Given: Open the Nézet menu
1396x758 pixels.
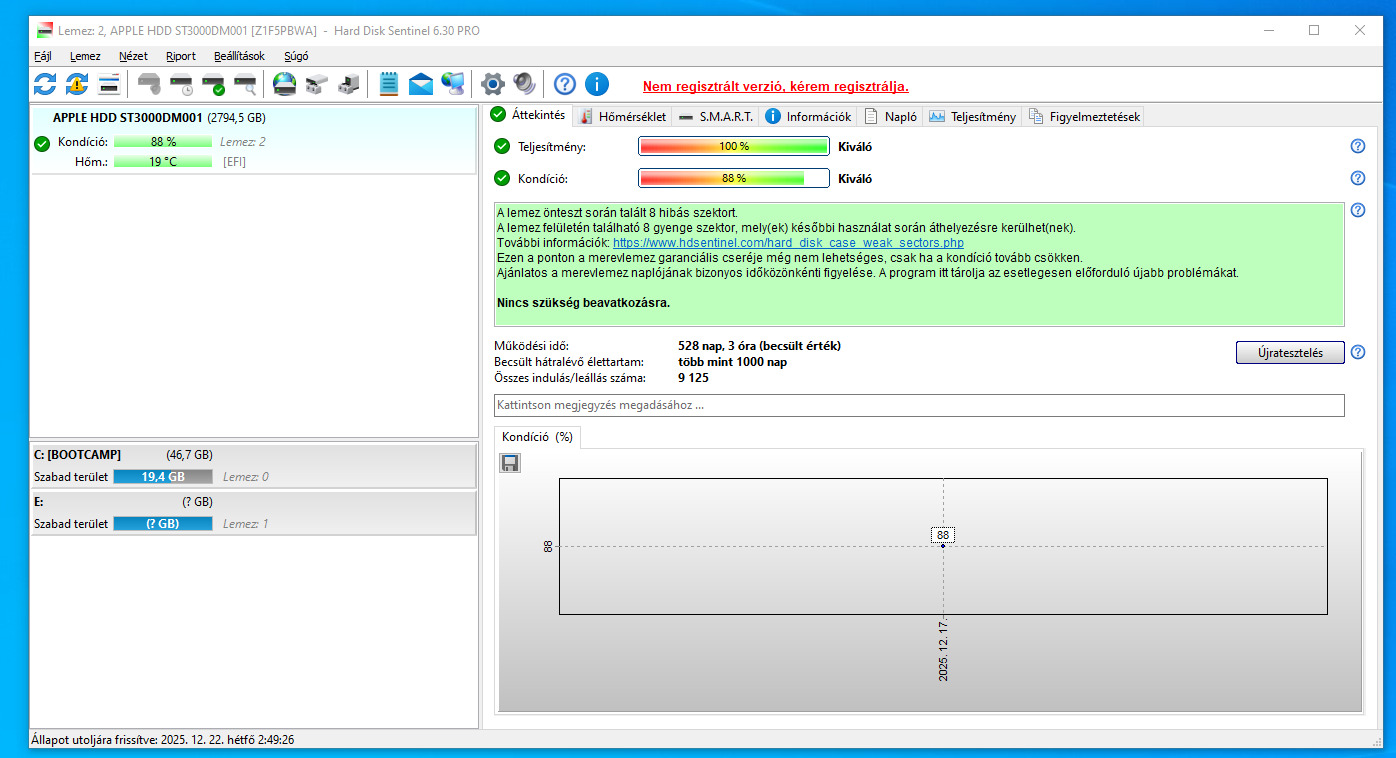Looking at the screenshot, I should 133,56.
